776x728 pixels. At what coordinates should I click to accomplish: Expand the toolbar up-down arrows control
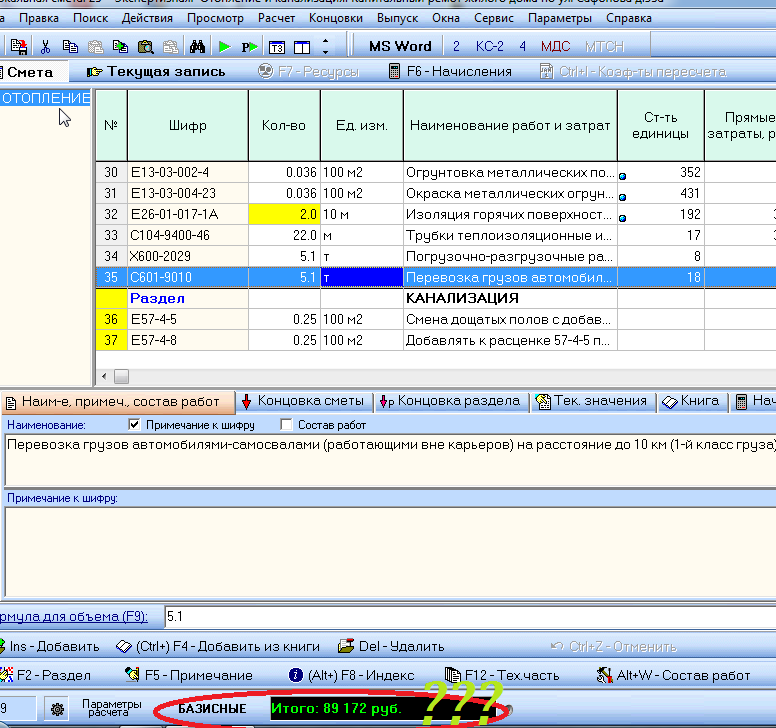click(325, 46)
